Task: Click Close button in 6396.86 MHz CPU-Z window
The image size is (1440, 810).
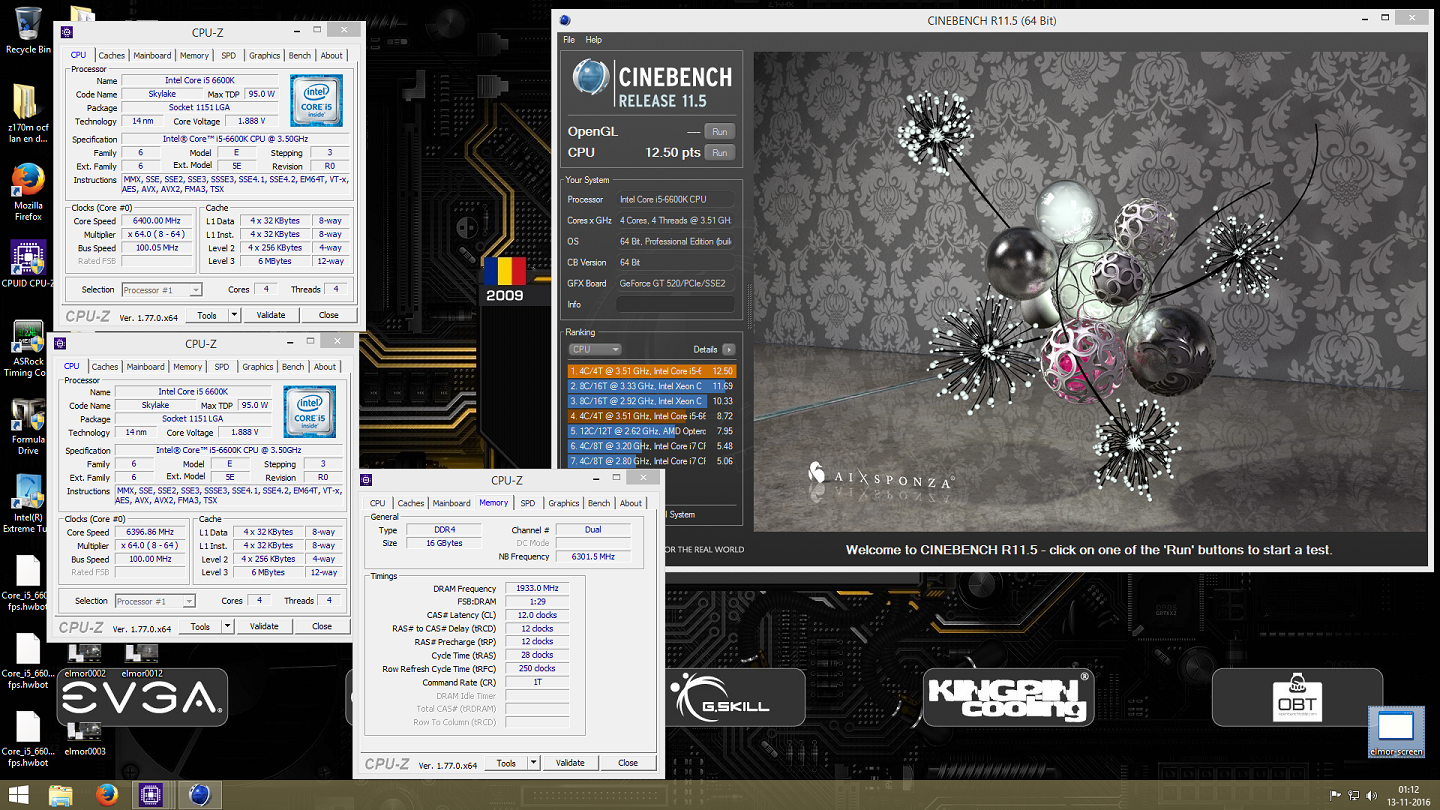Action: point(322,626)
